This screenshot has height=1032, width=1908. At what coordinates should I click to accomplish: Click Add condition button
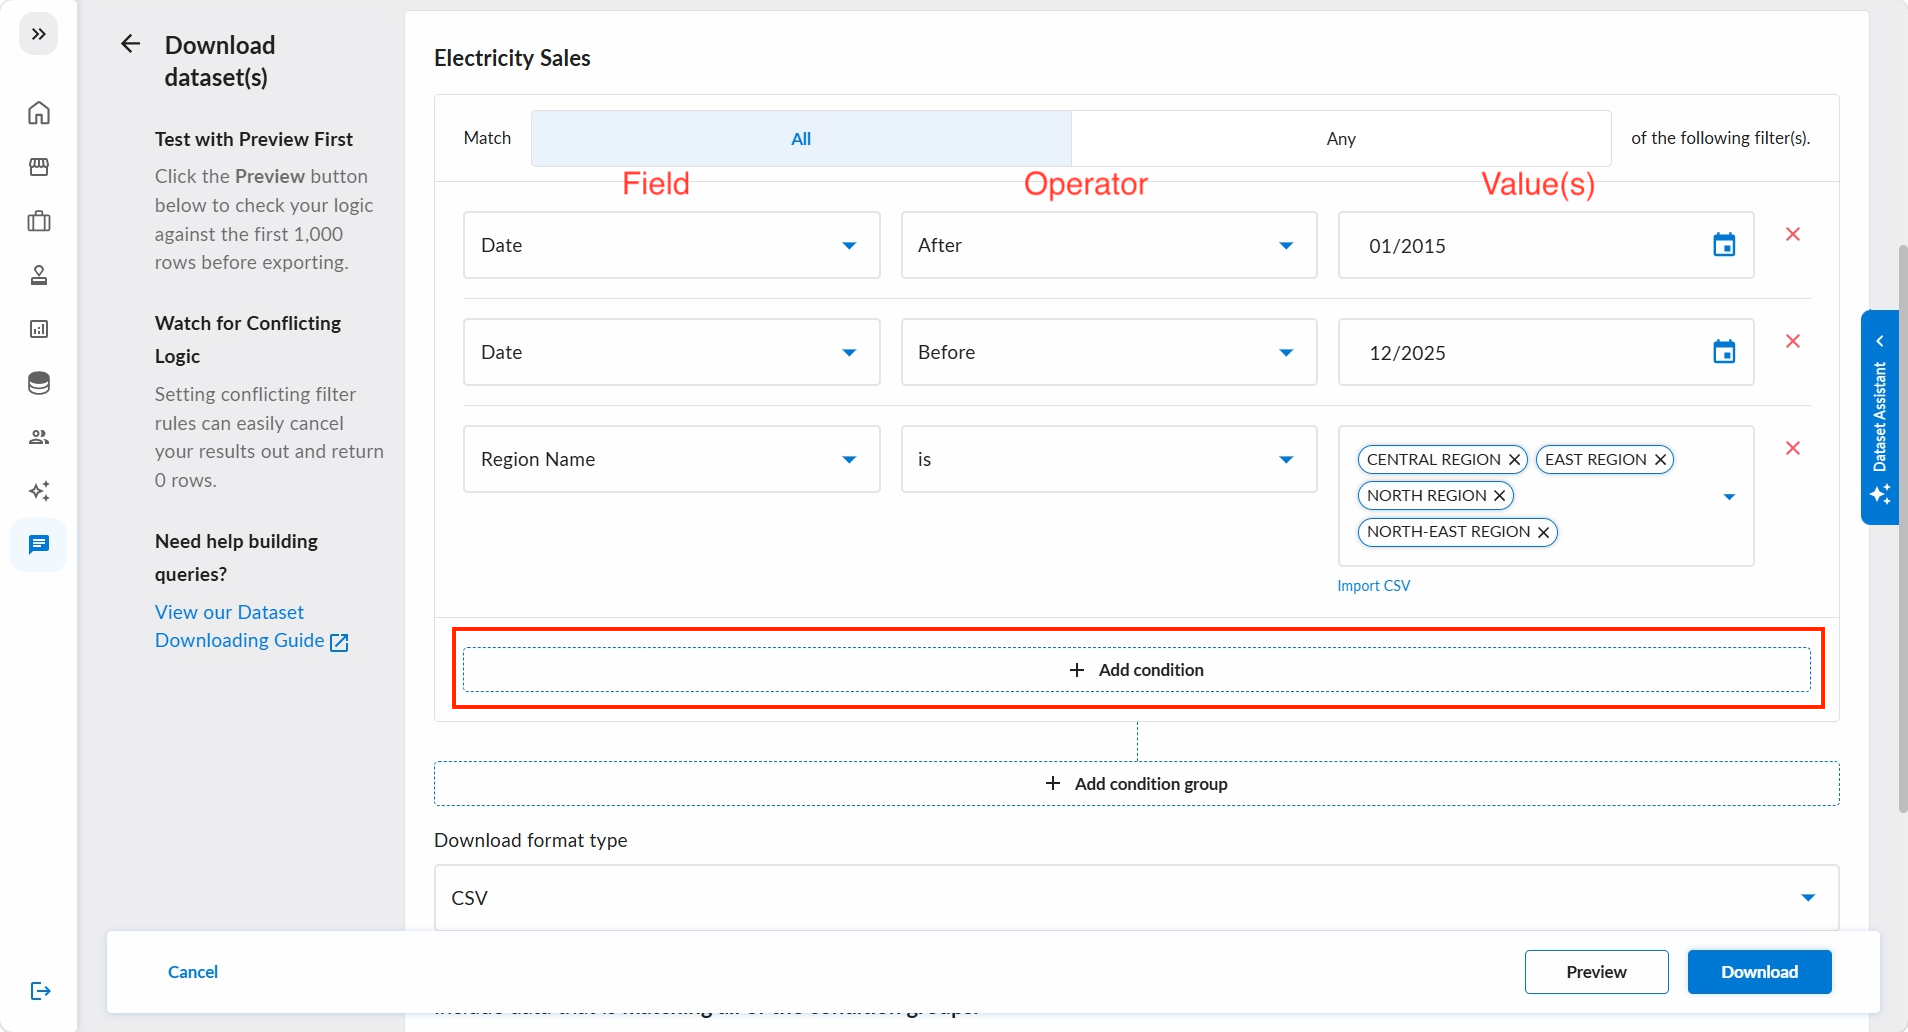coord(1136,670)
